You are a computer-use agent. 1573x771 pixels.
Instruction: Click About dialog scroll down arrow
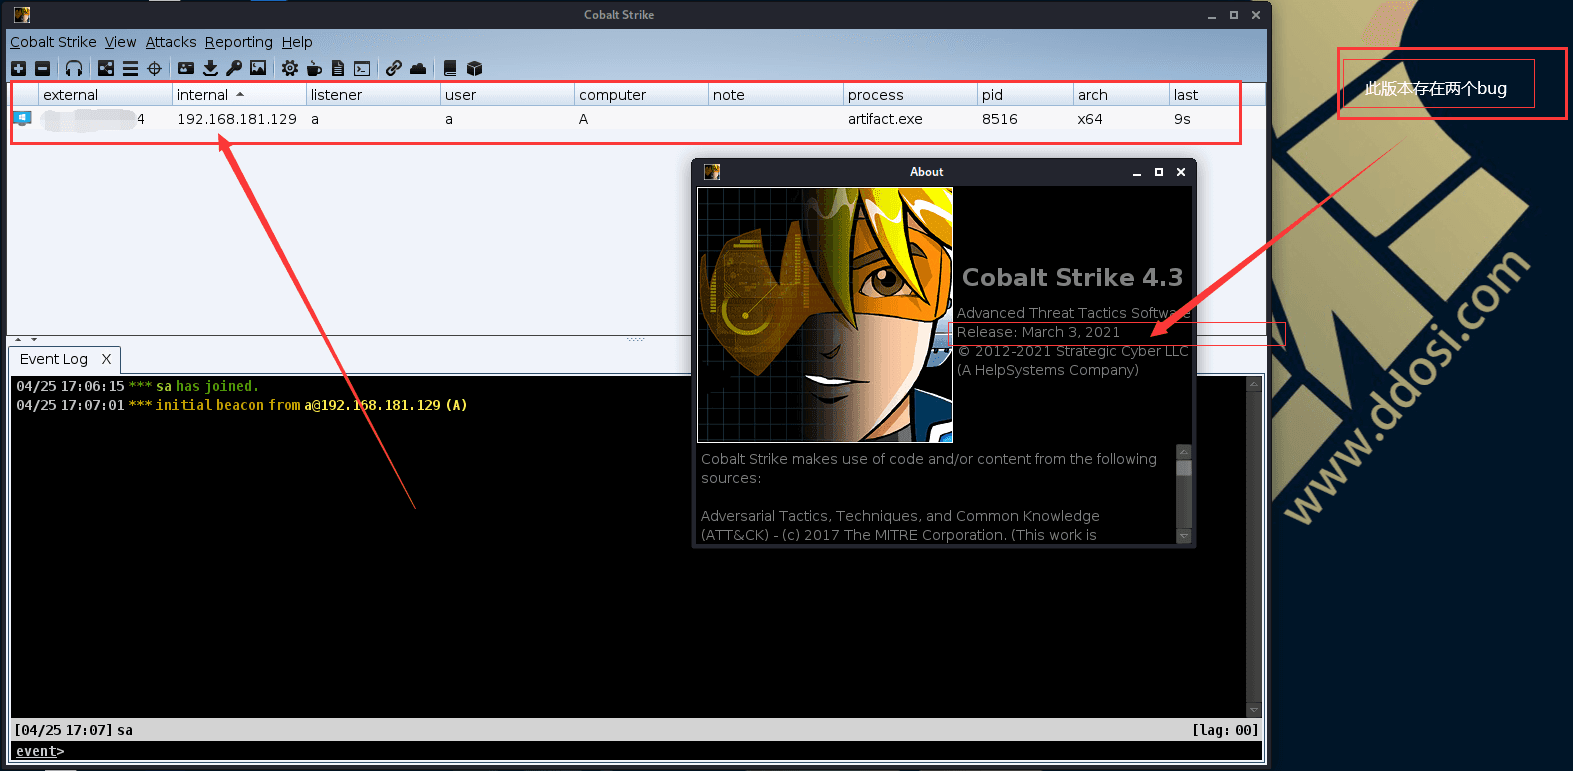[1184, 536]
